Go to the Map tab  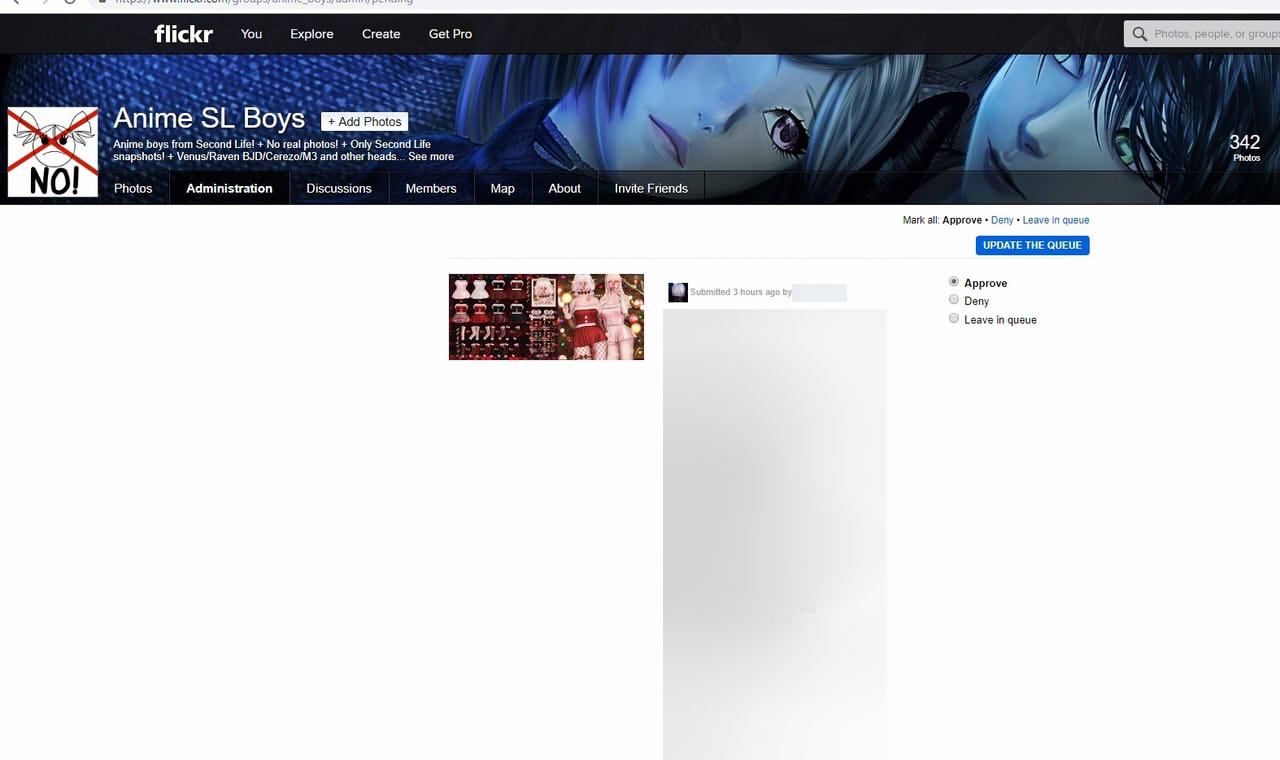coord(502,188)
